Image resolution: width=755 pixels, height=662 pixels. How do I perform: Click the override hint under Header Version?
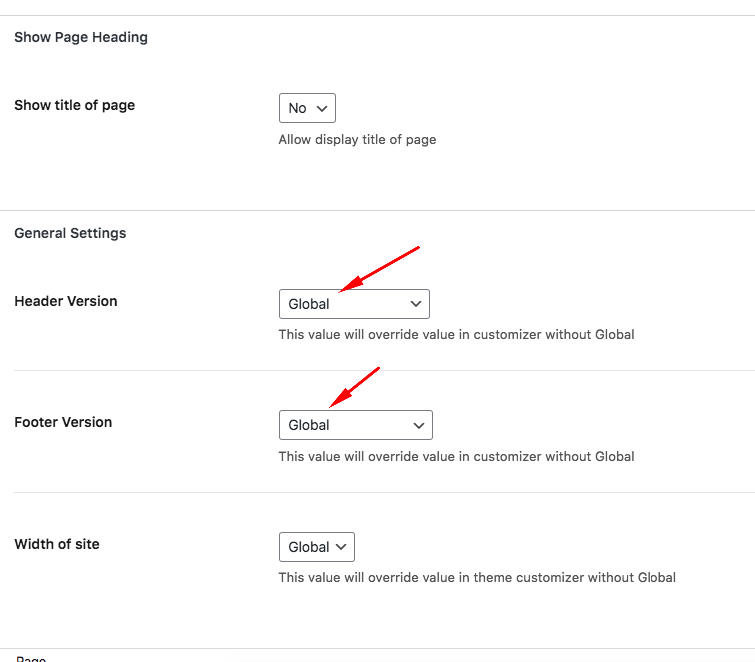[456, 335]
